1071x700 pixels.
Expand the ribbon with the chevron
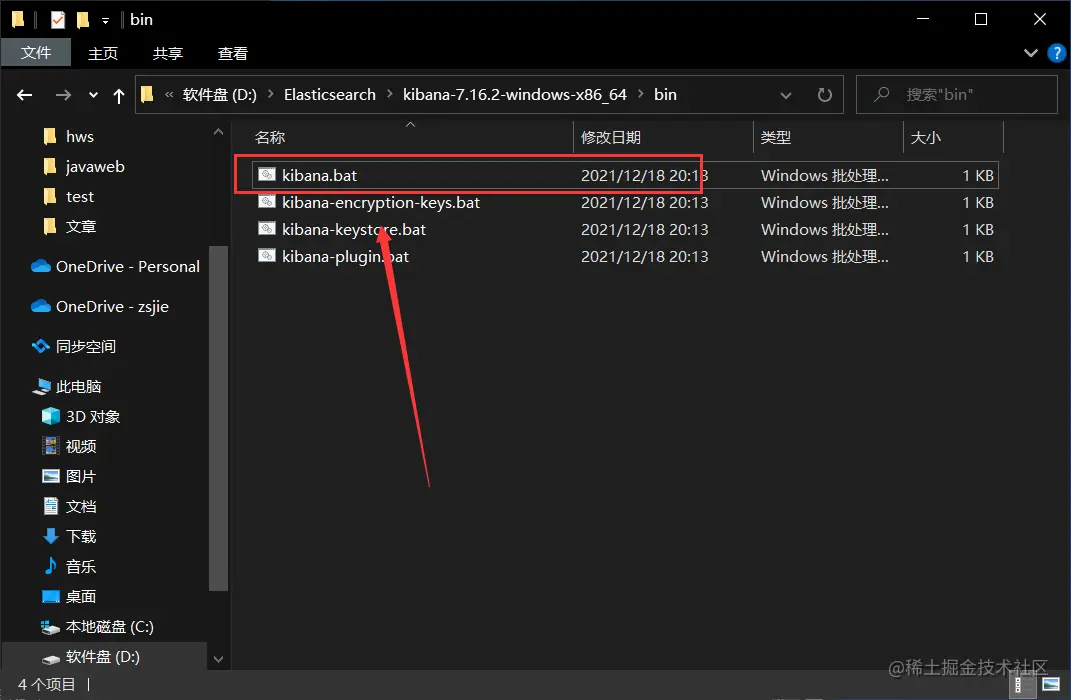[x=1031, y=53]
